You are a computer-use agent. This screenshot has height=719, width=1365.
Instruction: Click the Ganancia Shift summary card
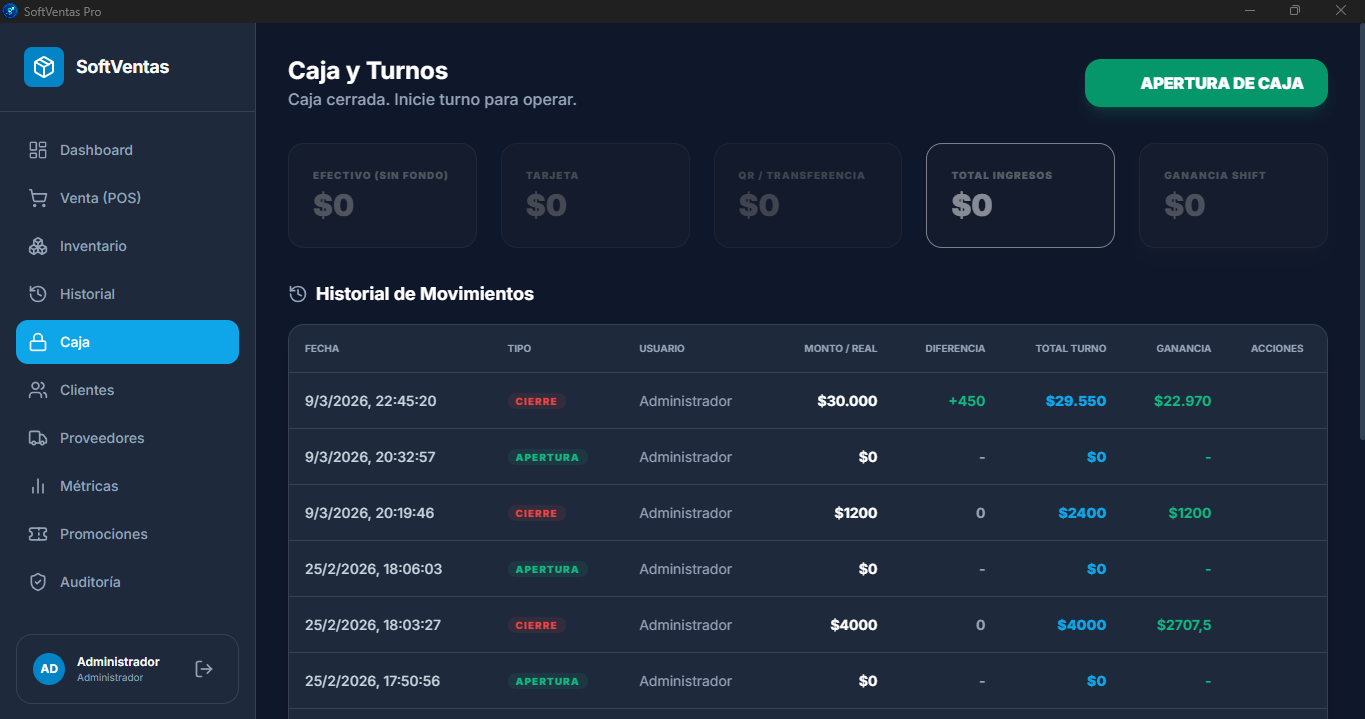pyautogui.click(x=1232, y=195)
